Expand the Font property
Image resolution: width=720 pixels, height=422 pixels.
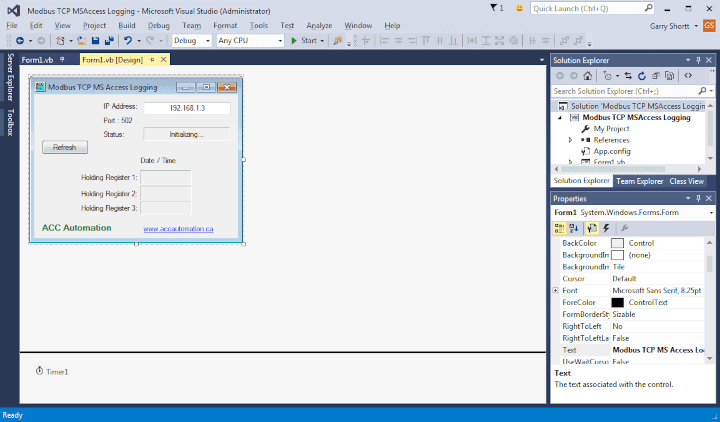click(556, 290)
